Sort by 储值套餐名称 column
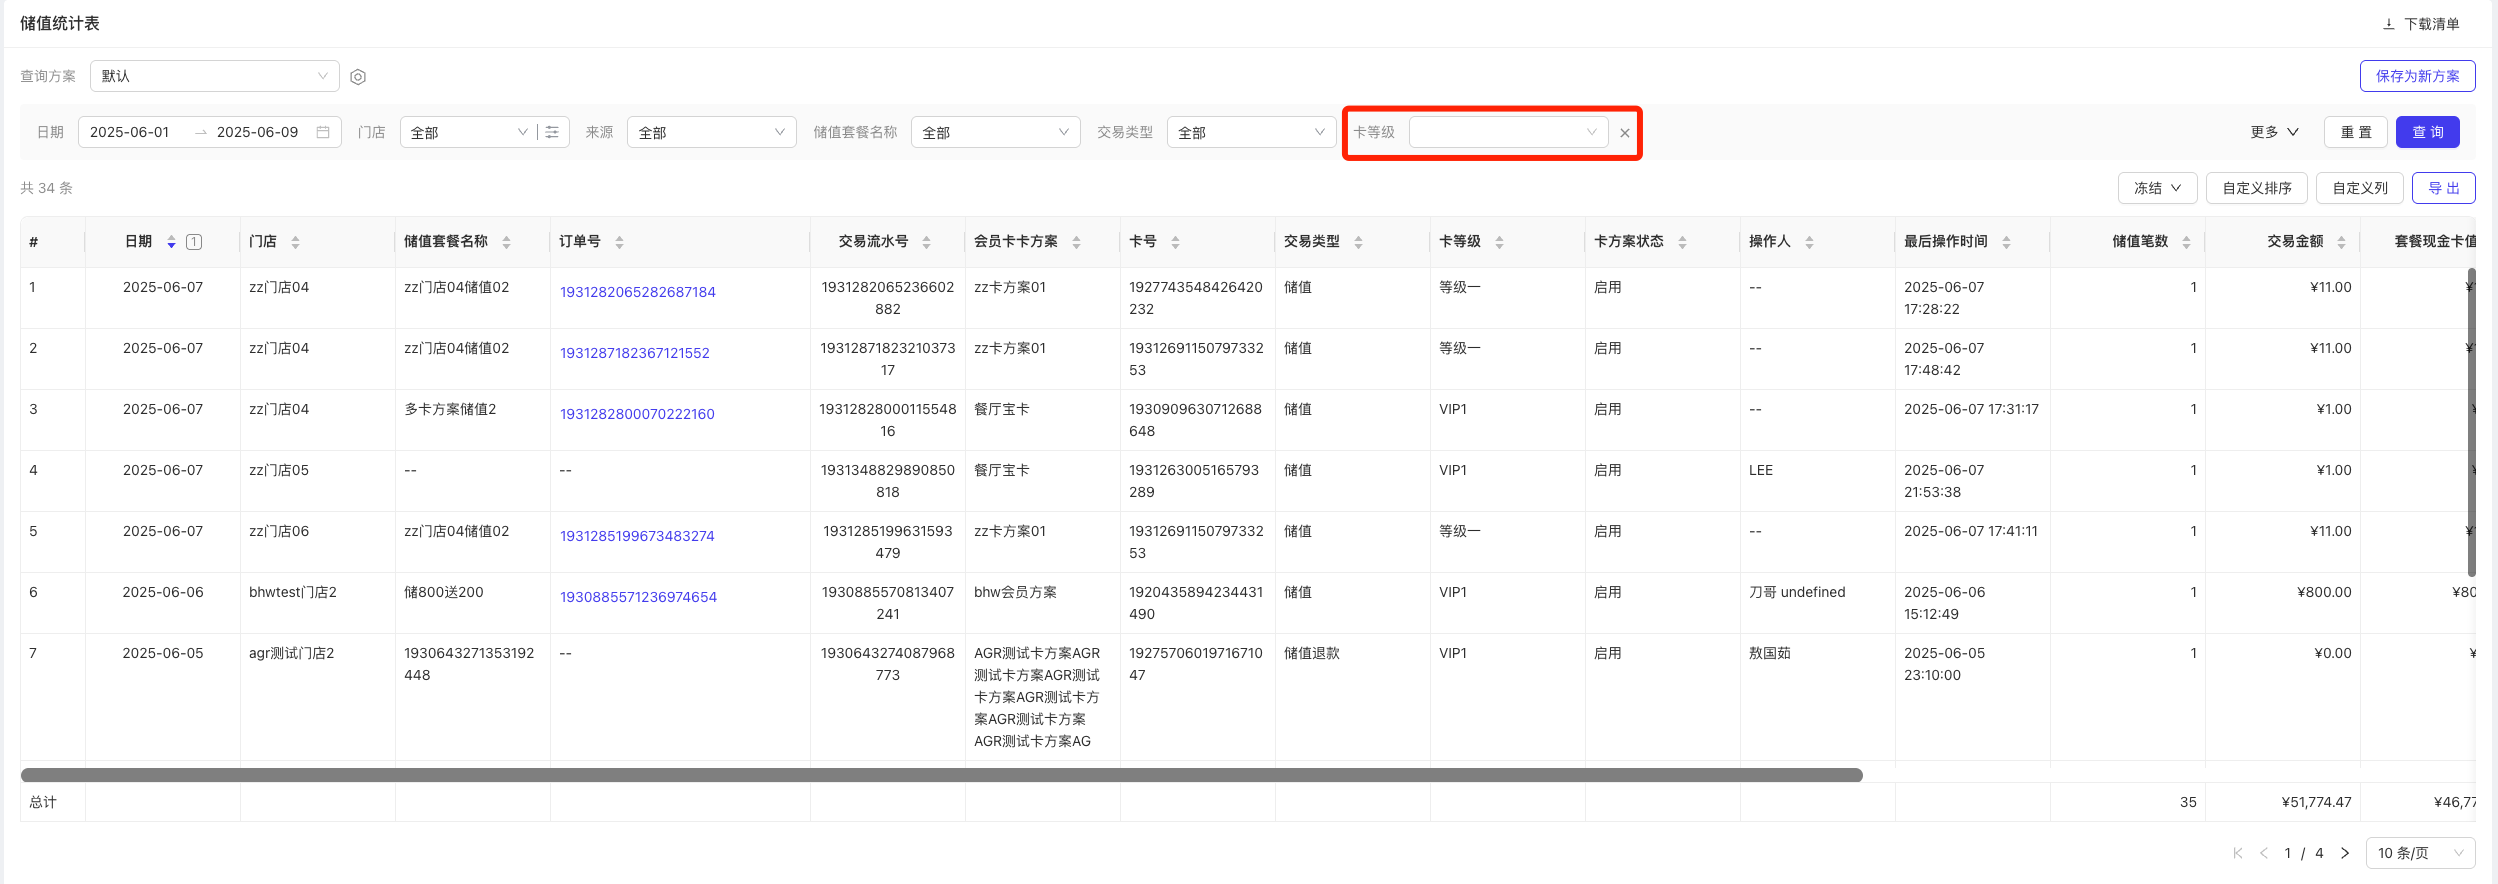Viewport: 2498px width, 884px height. pos(506,242)
